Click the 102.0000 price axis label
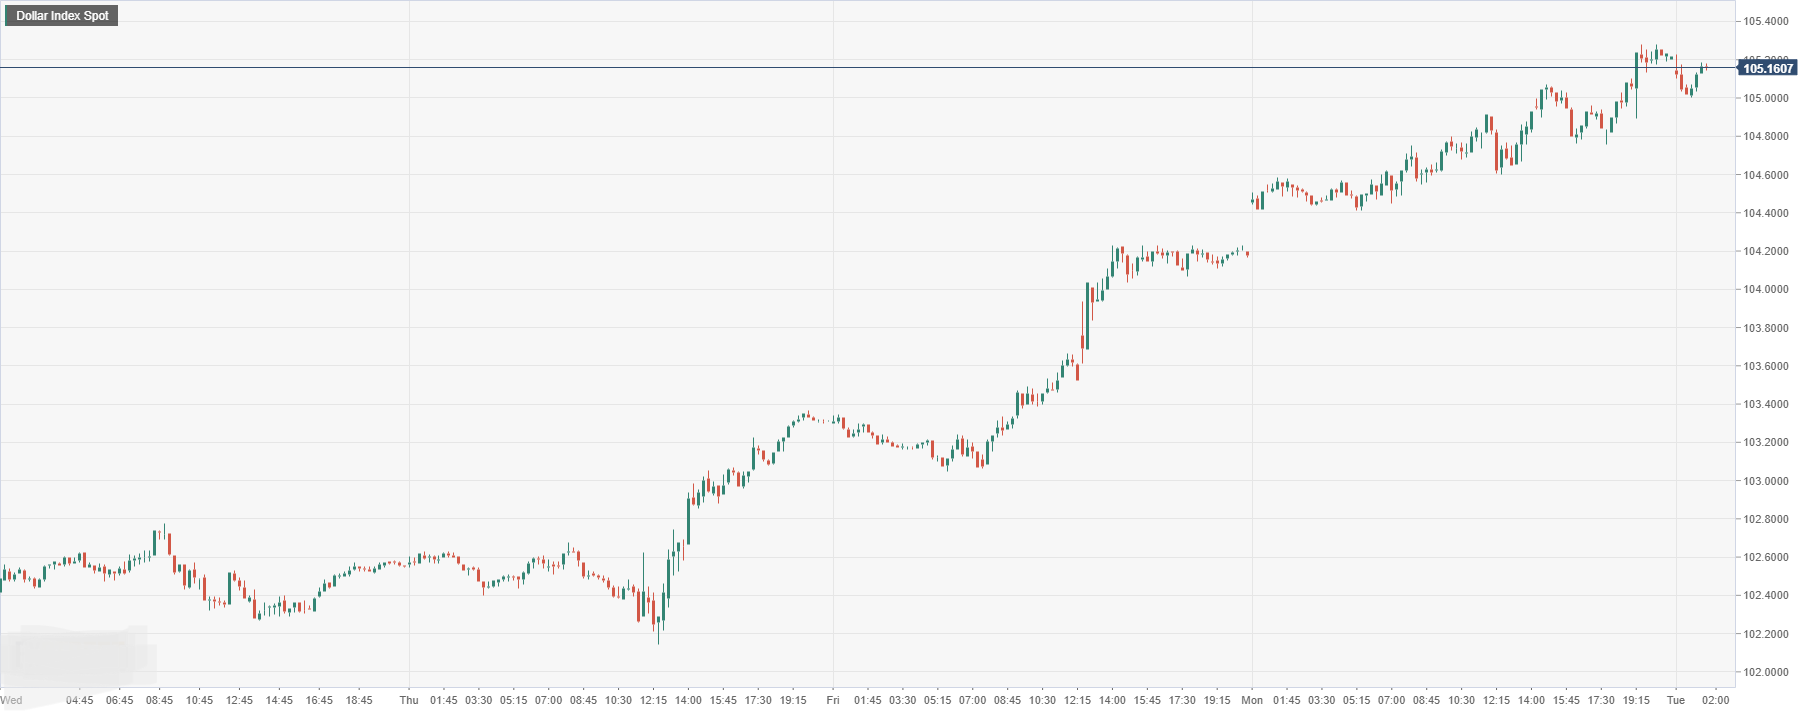 pos(1766,673)
